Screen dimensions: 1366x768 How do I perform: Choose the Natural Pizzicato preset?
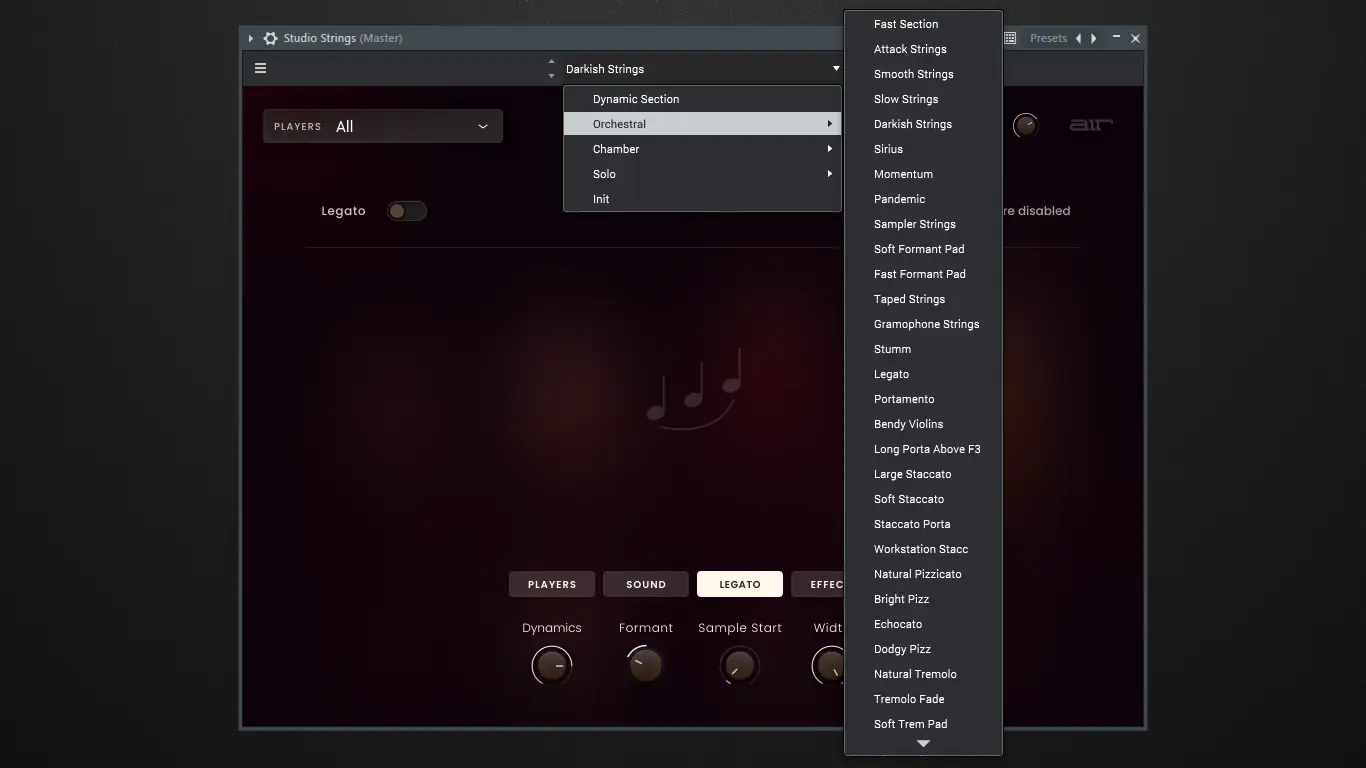point(923,574)
